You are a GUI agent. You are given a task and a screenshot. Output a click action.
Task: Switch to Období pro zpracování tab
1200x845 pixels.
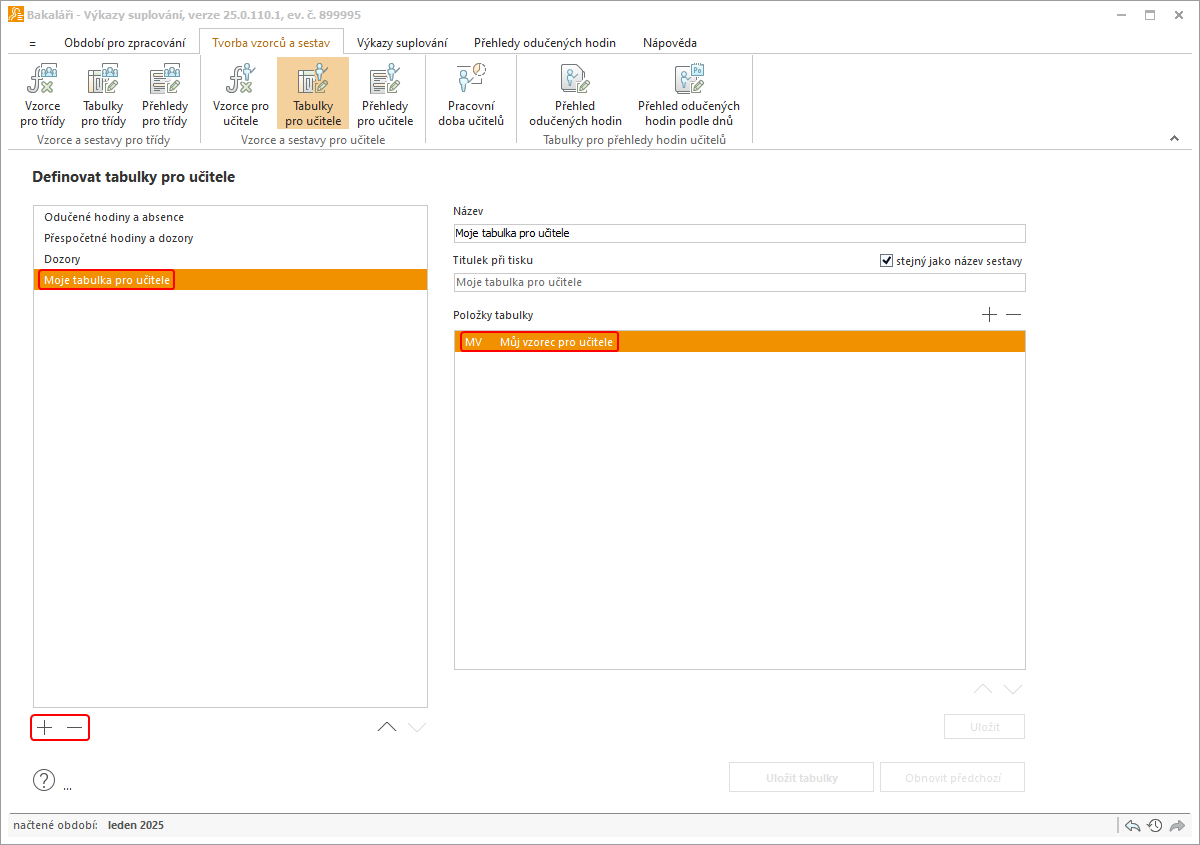[x=124, y=43]
